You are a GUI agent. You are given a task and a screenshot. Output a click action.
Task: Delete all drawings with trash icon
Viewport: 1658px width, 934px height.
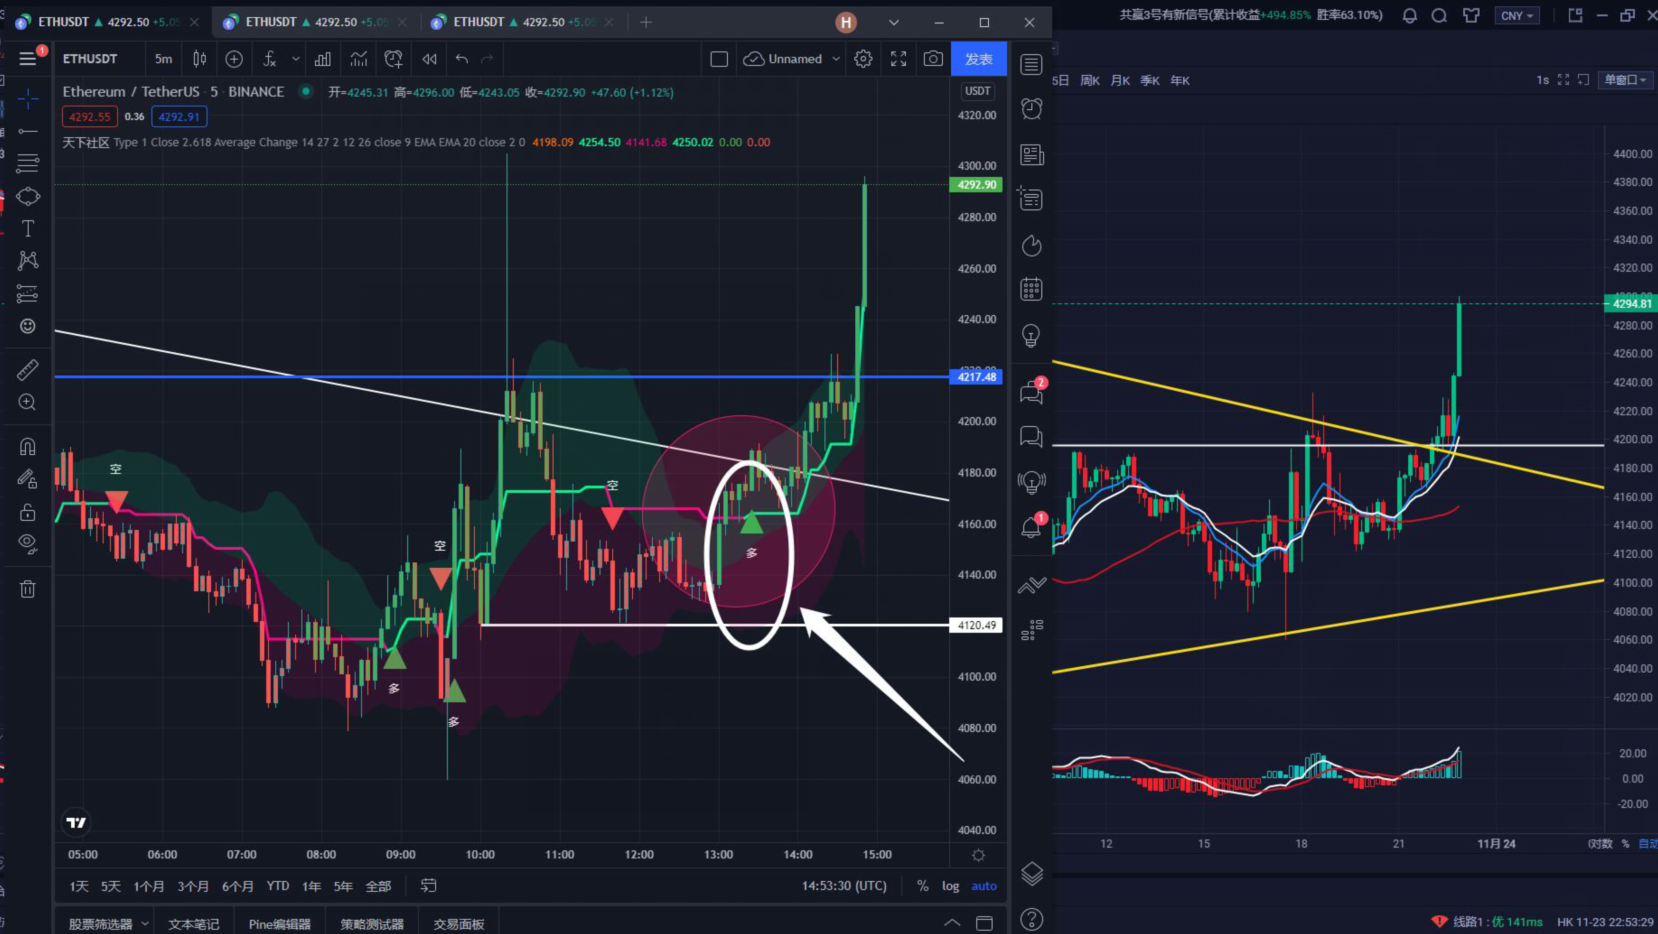point(28,589)
